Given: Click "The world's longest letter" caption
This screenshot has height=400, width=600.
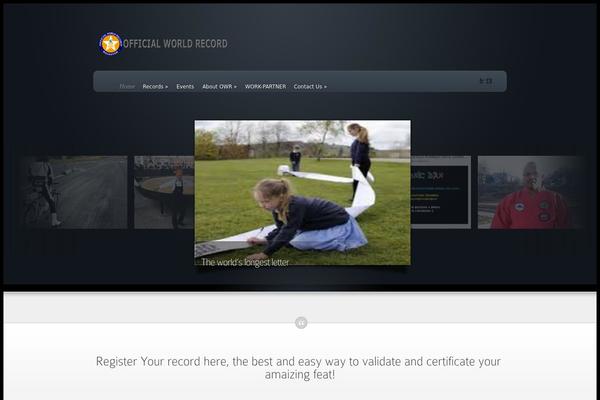Looking at the screenshot, I should 245,262.
